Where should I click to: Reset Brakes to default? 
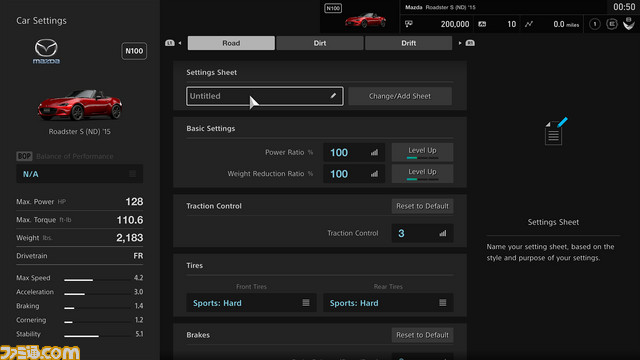[422, 335]
